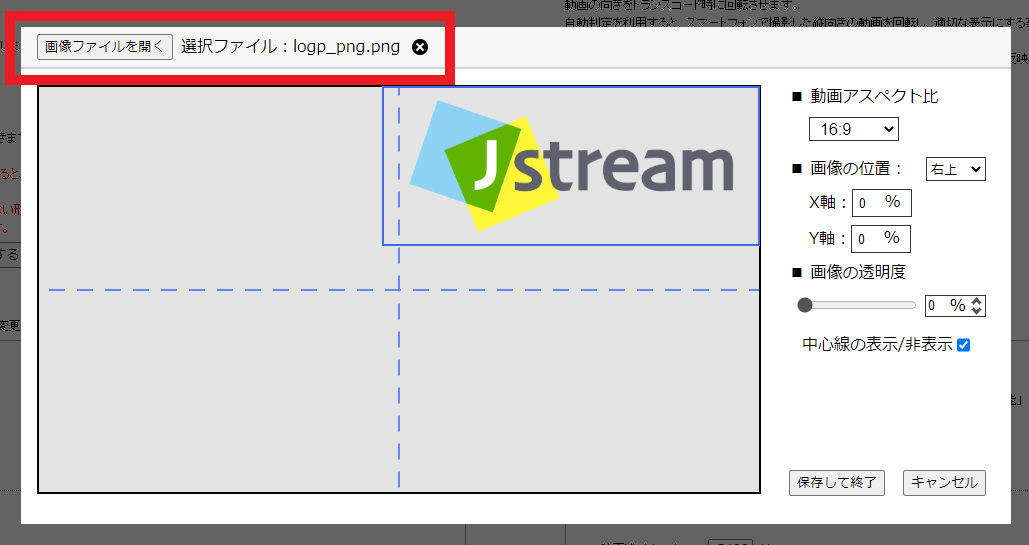Click the Y軸 percent input field
Viewport: 1029px width, 545px height.
881,239
